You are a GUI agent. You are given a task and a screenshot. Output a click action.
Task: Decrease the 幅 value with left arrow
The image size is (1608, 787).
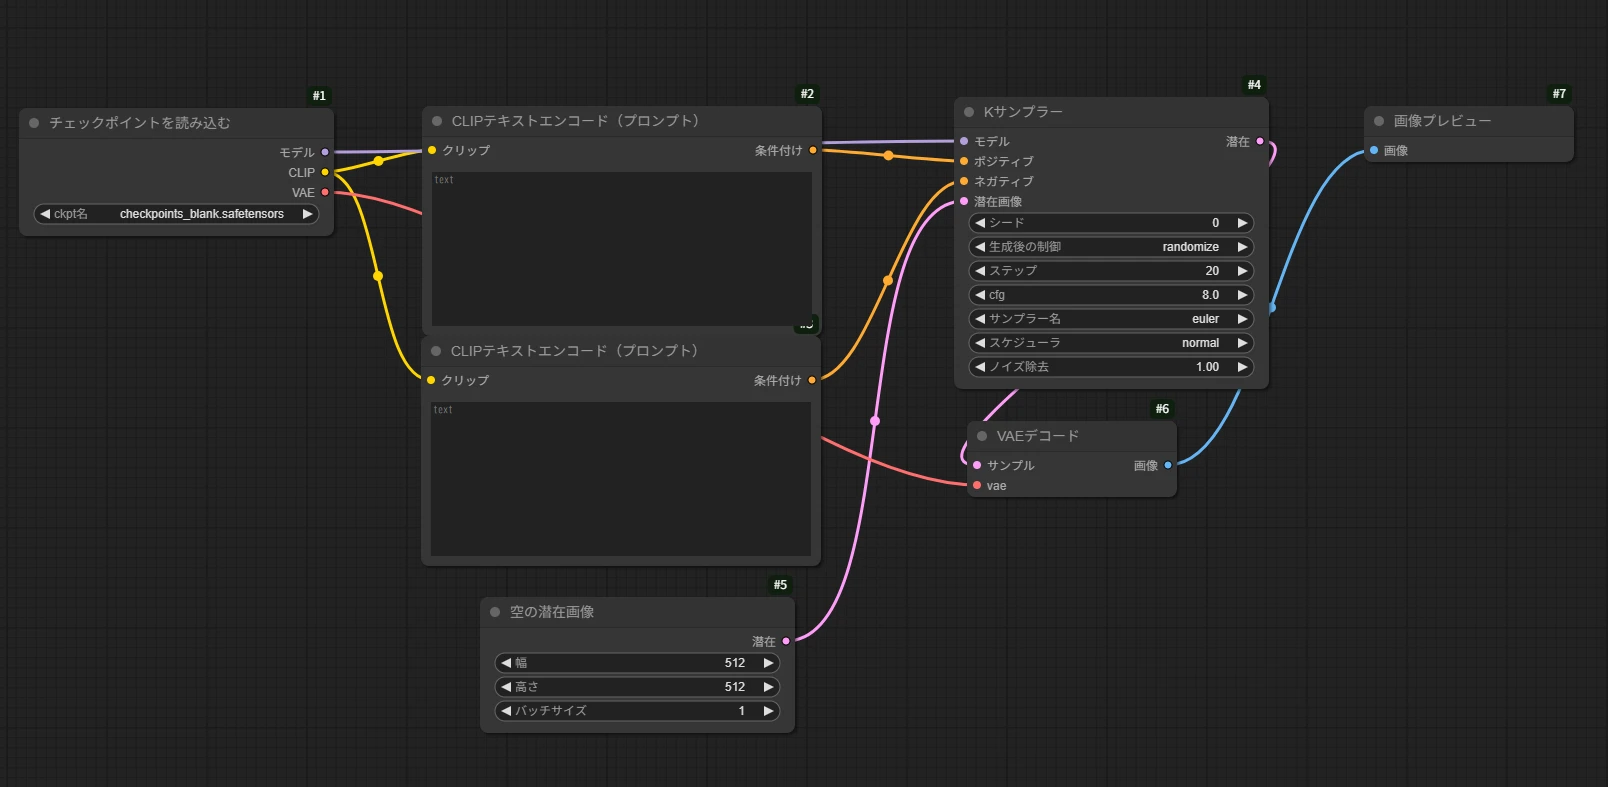pyautogui.click(x=506, y=663)
